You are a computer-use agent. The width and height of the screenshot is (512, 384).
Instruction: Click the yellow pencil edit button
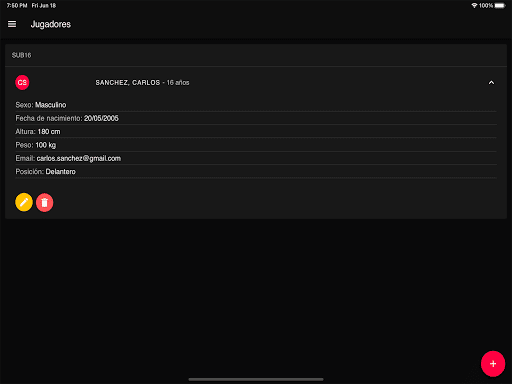24,202
